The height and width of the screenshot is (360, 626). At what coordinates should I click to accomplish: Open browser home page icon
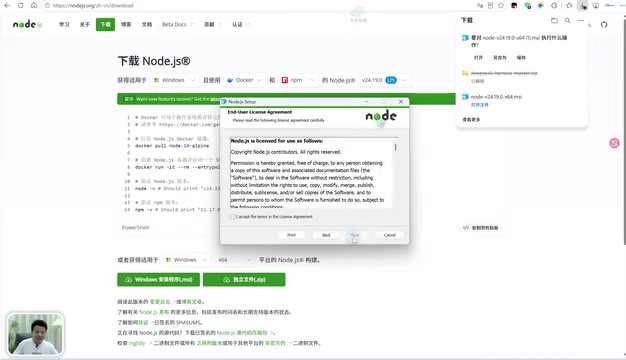pos(34,6)
